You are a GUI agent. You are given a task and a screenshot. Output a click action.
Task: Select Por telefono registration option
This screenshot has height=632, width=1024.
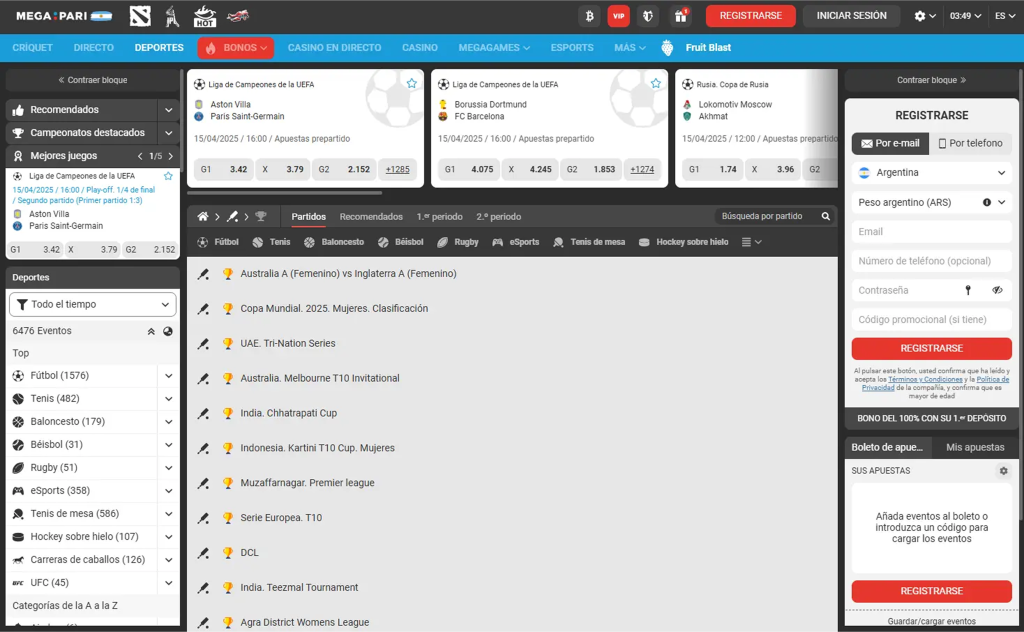point(970,144)
